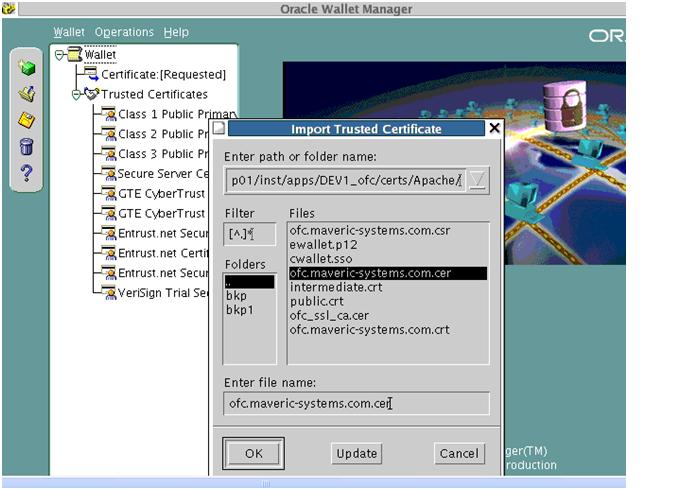Click the New Wallet toolbar icon
Screen dimensions: 684x490
click(x=27, y=68)
